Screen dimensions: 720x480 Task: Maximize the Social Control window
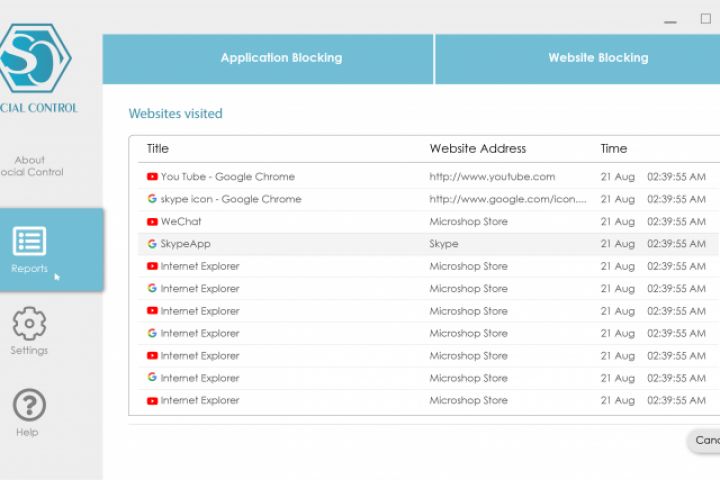click(706, 18)
